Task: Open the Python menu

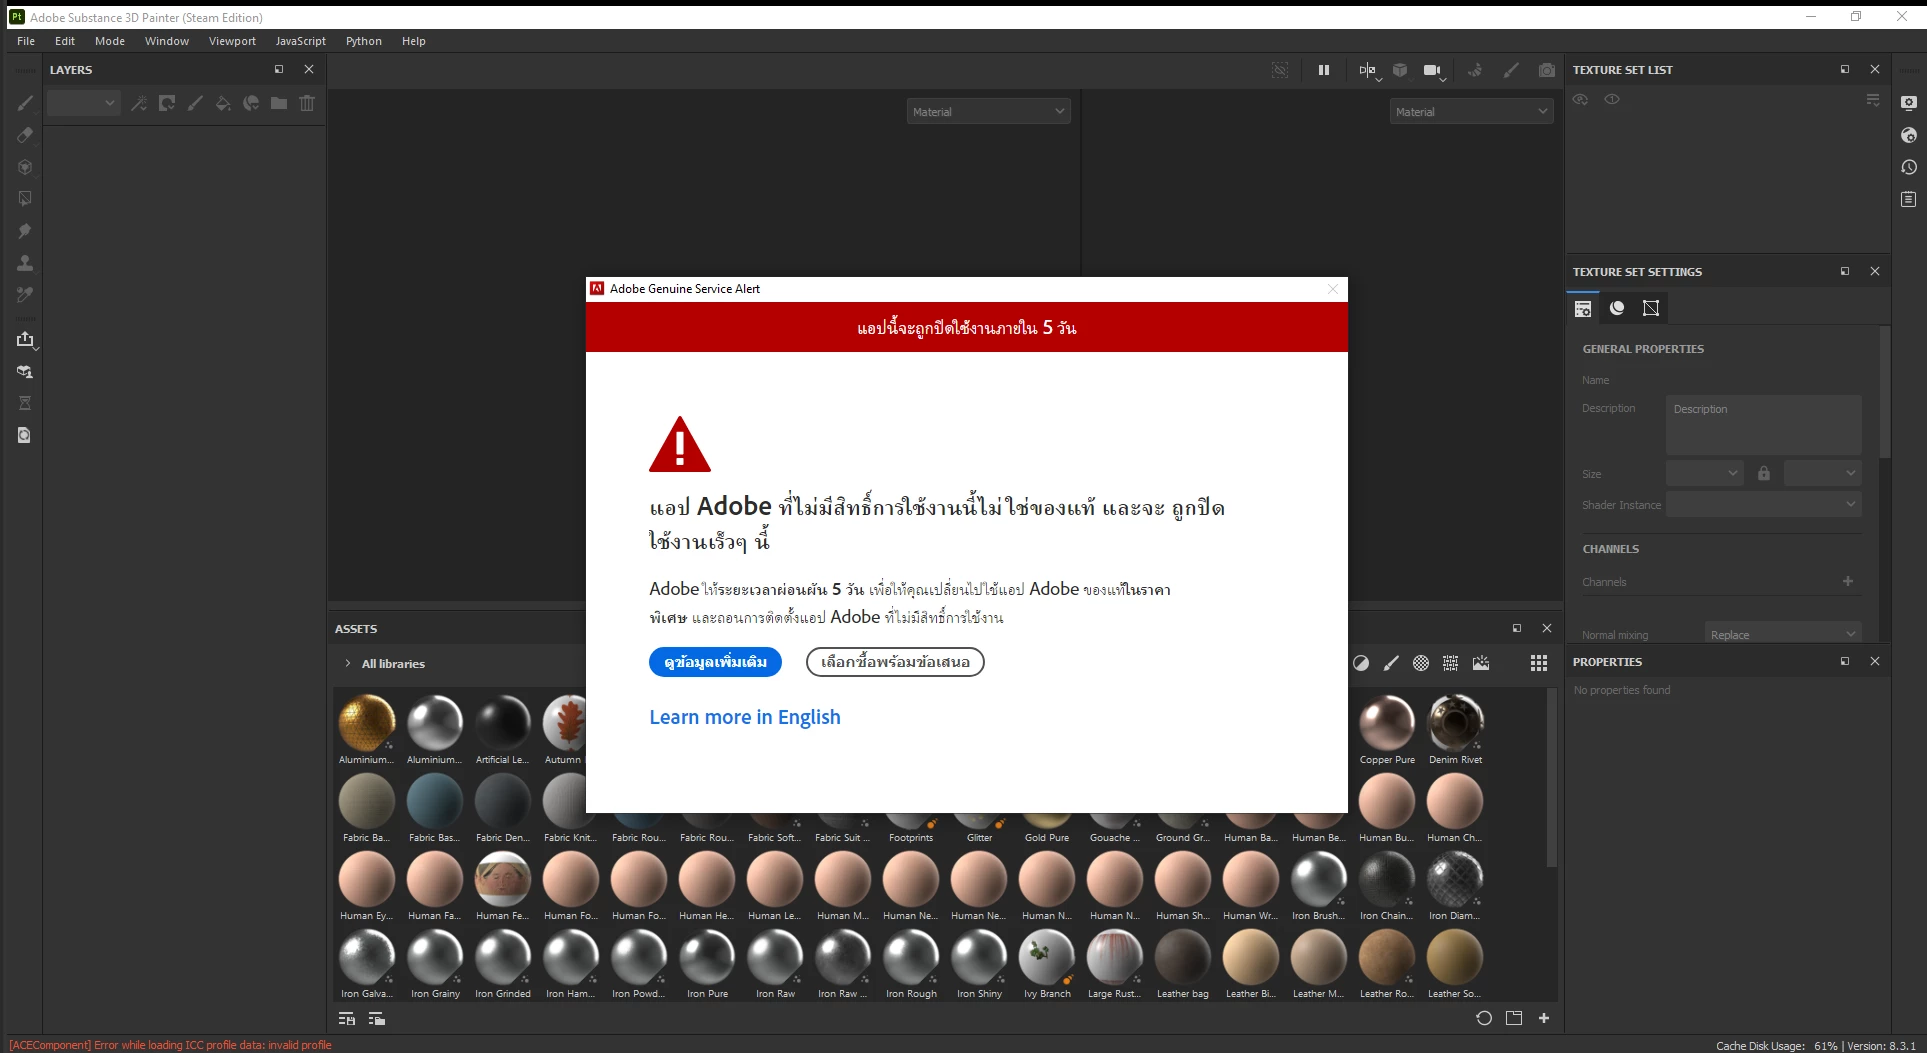Action: tap(364, 41)
